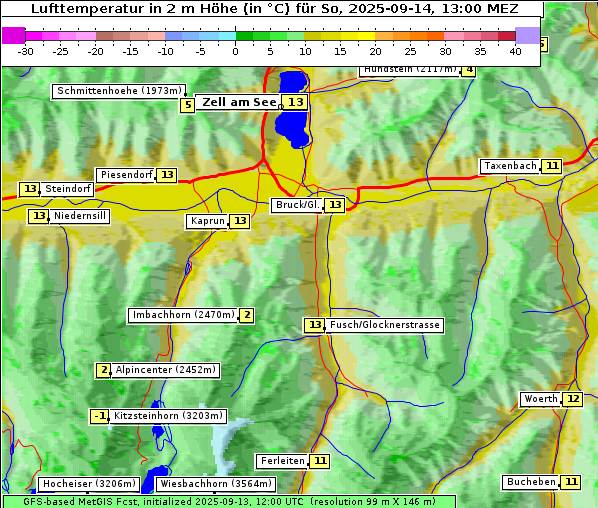Click the Hocheiser (3206m) label
The height and width of the screenshot is (508, 598).
(89, 484)
